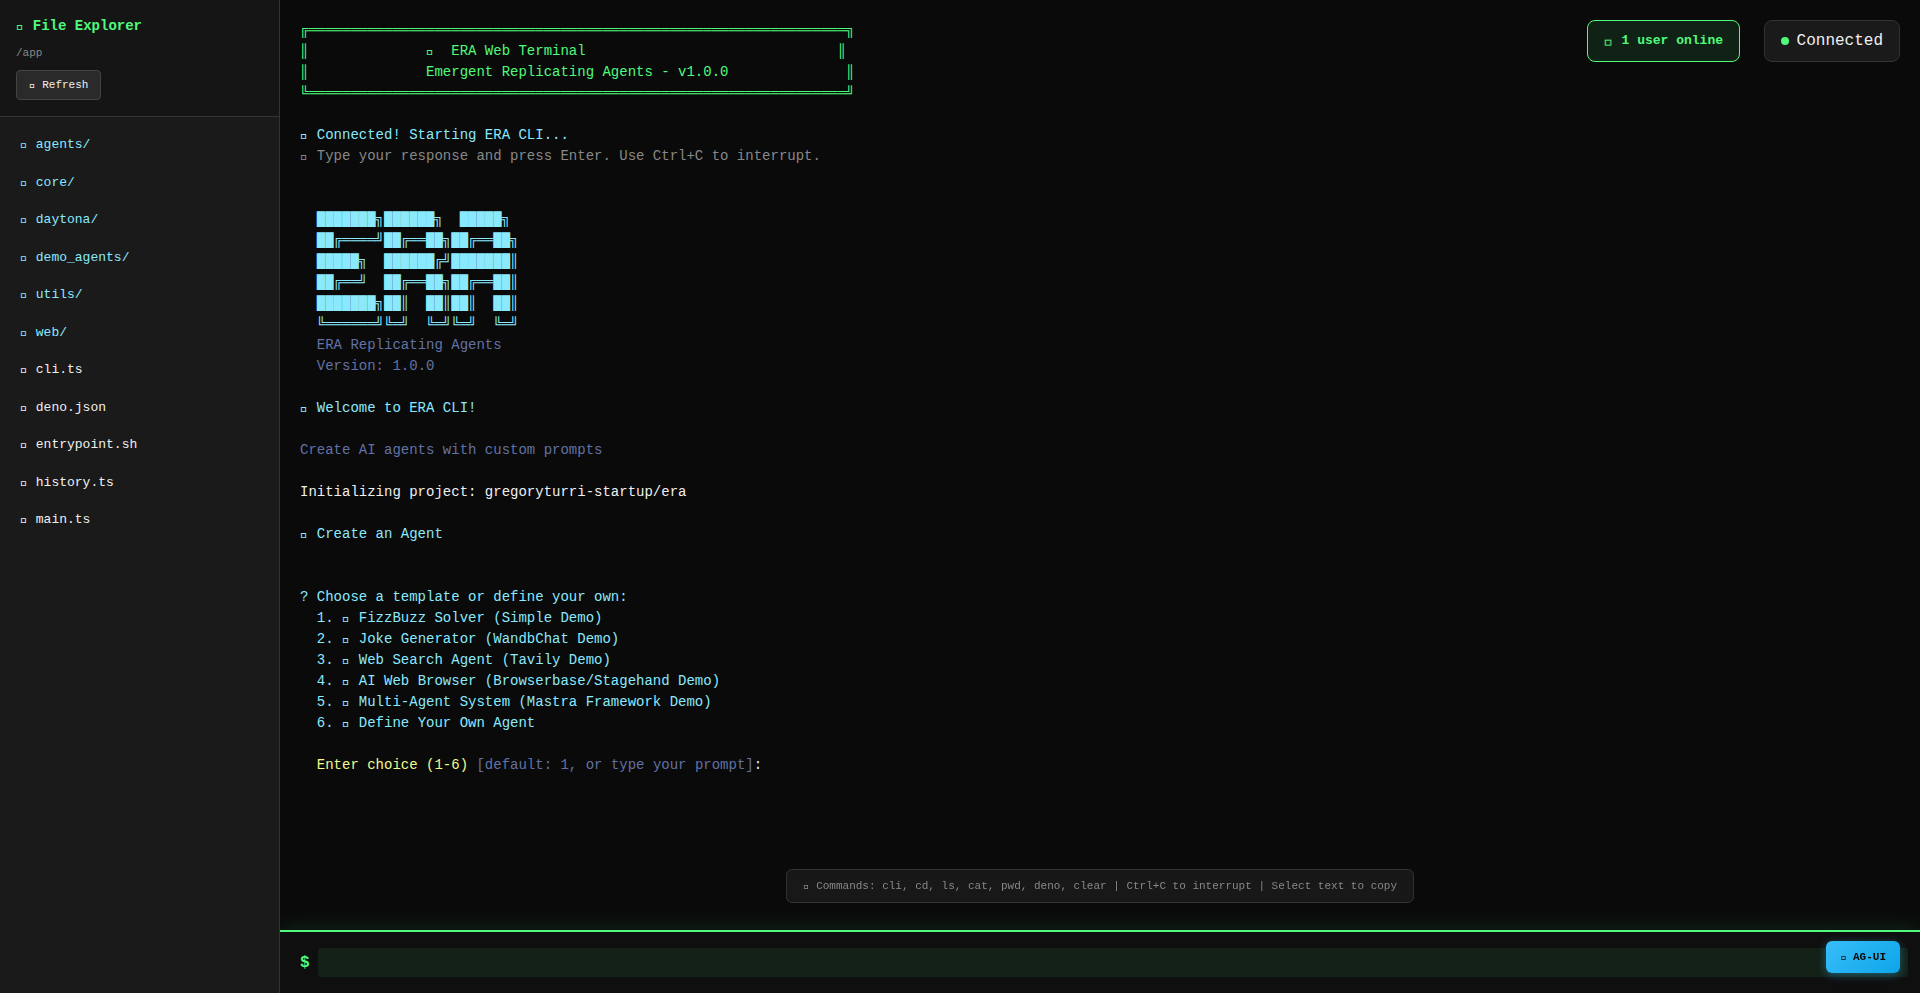The height and width of the screenshot is (993, 1920).
Task: Expand the core/ folder
Action: (55, 182)
